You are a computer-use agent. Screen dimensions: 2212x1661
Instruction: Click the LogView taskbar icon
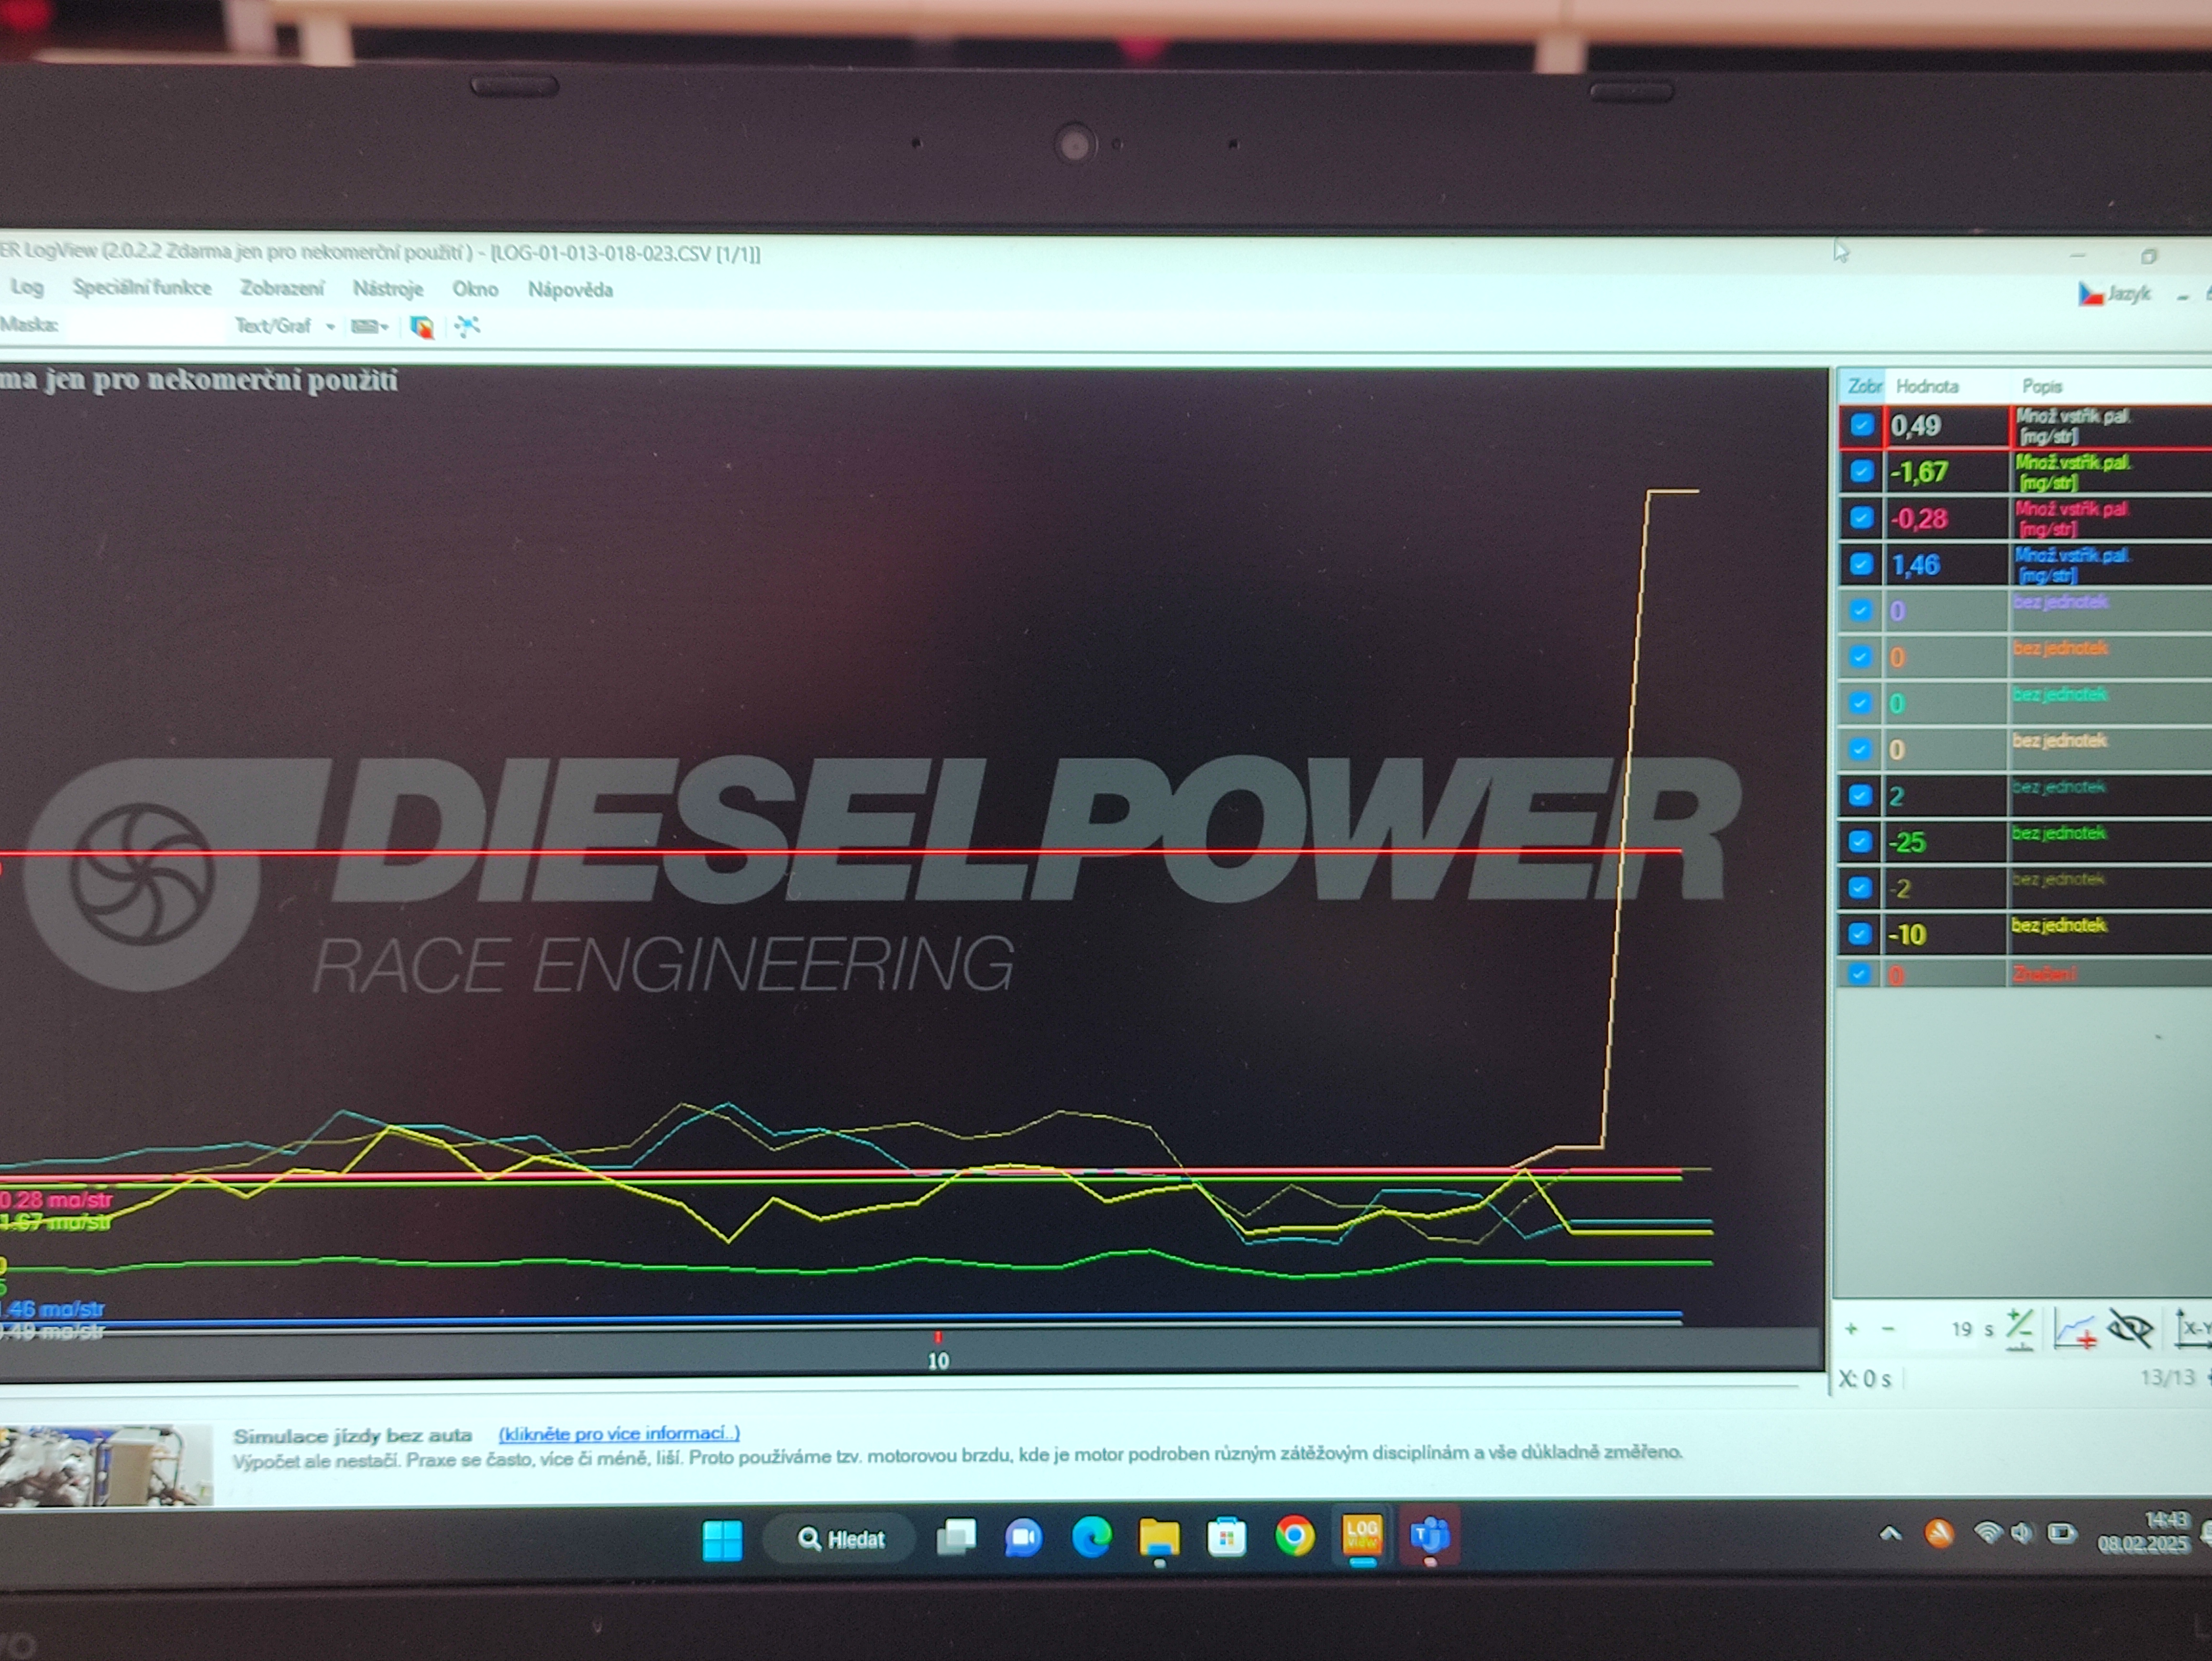click(1362, 1536)
